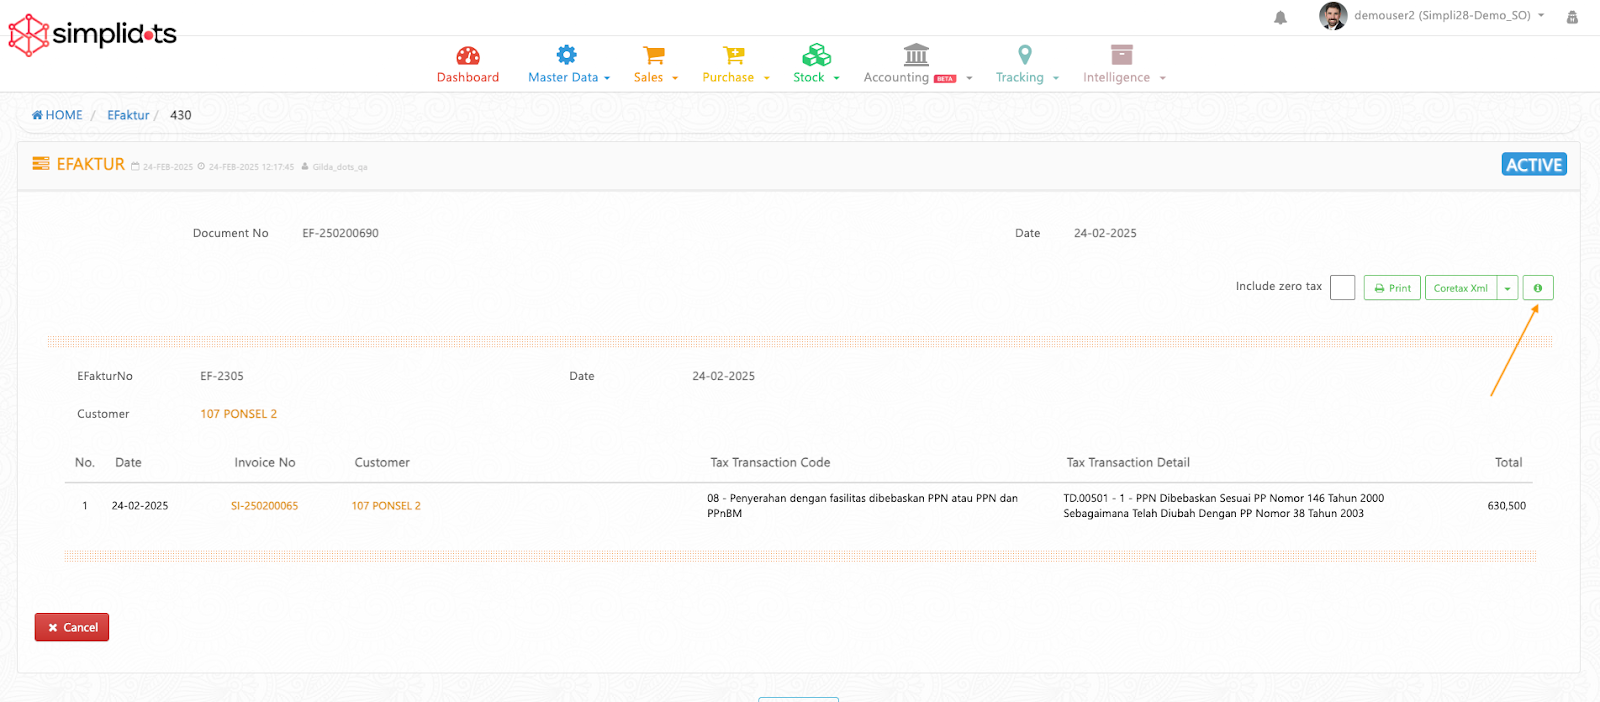This screenshot has width=1600, height=702.
Task: Open the Intelligence menu
Action: pos(1123,77)
